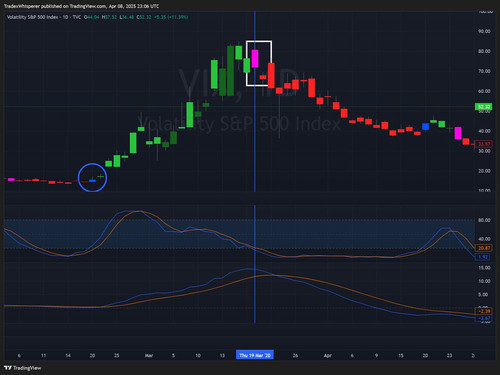Click the 10 date label on the time axis

(x=198, y=355)
